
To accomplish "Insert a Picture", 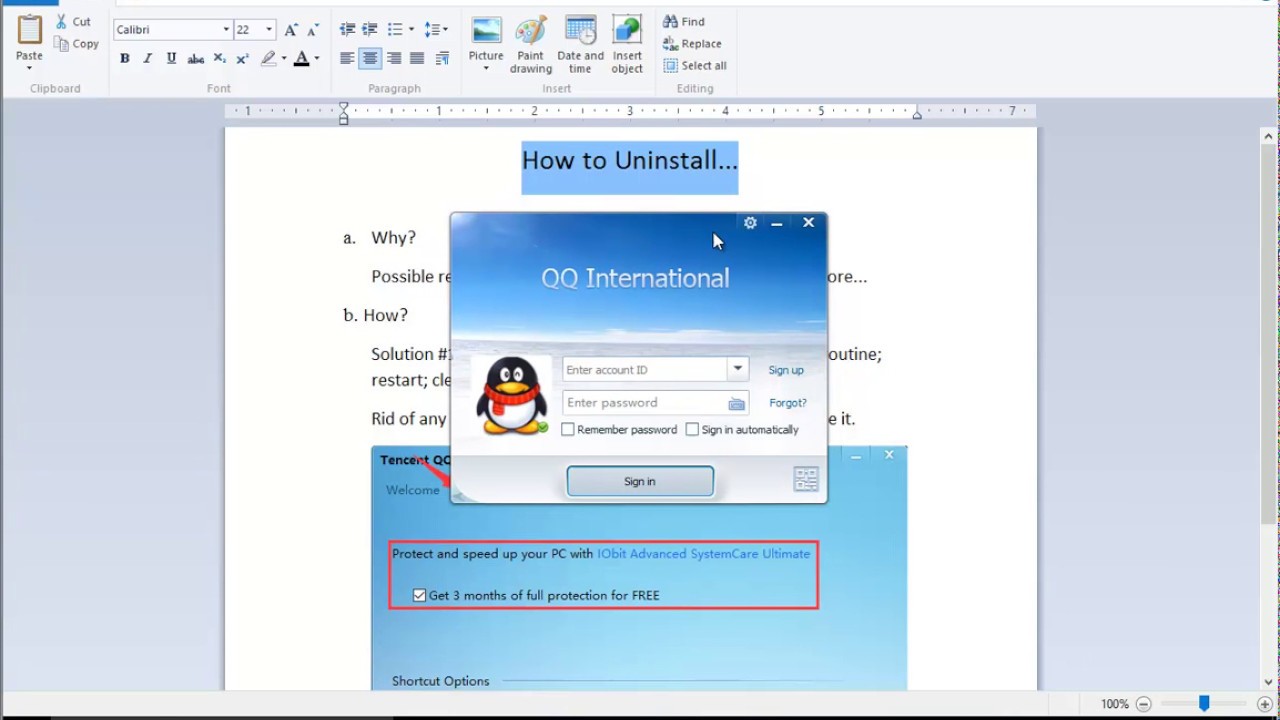I will (486, 37).
